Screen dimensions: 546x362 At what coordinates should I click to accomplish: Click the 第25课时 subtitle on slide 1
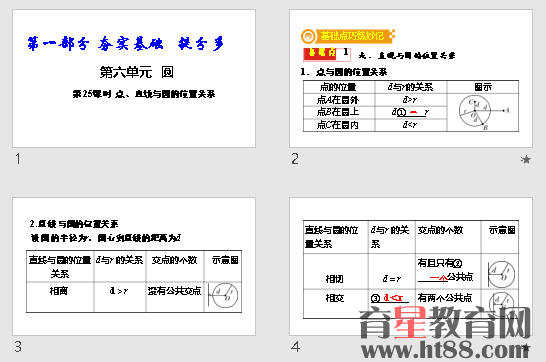(144, 94)
